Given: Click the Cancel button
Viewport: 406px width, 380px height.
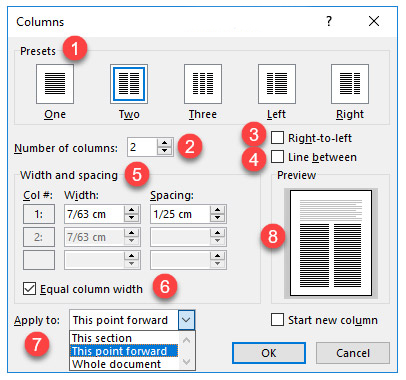Looking at the screenshot, I should (x=353, y=353).
